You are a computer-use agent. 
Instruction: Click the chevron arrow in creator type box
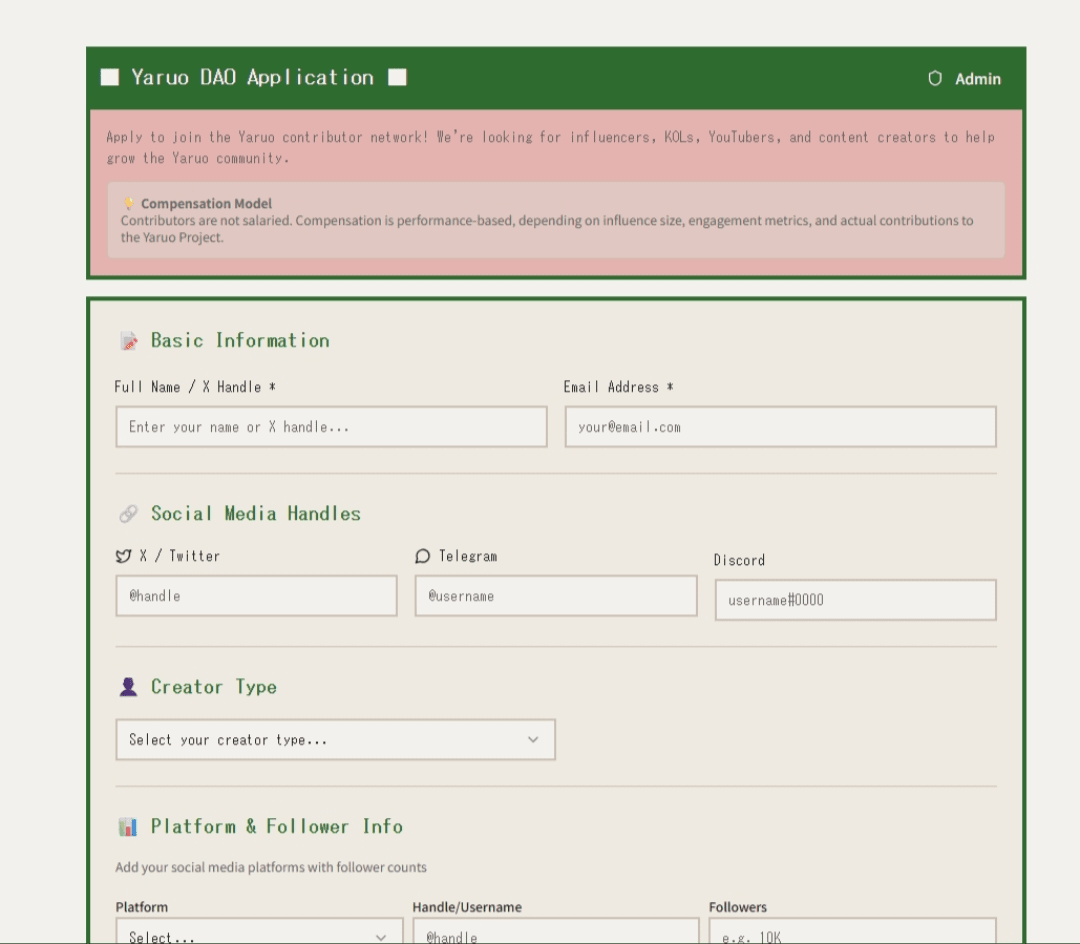533,740
